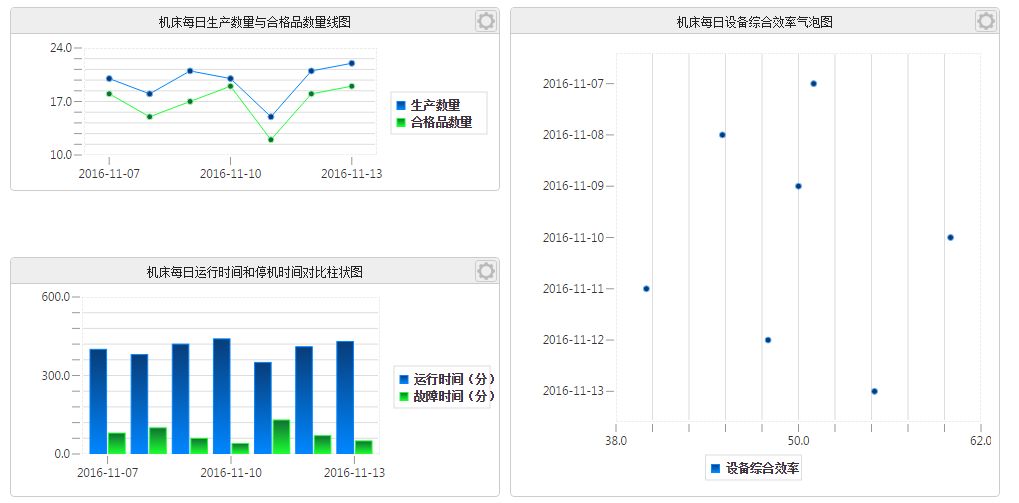This screenshot has height=503, width=1019.
Task: Select the bubble point for 2016-11-07
Action: [814, 83]
